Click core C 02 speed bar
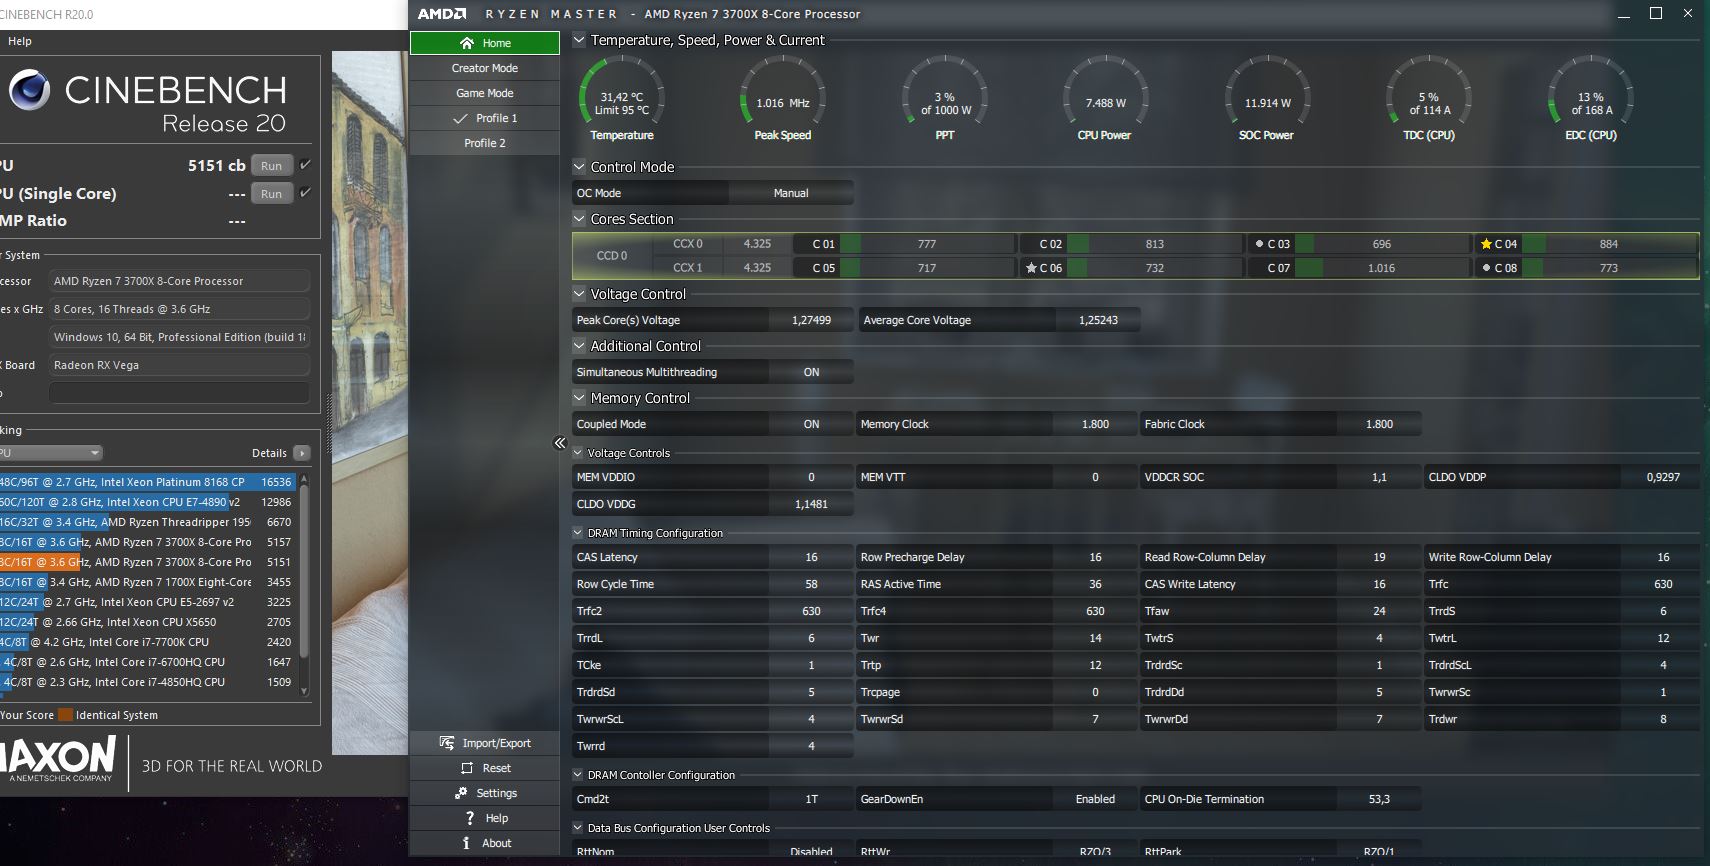This screenshot has width=1710, height=866. (1155, 244)
